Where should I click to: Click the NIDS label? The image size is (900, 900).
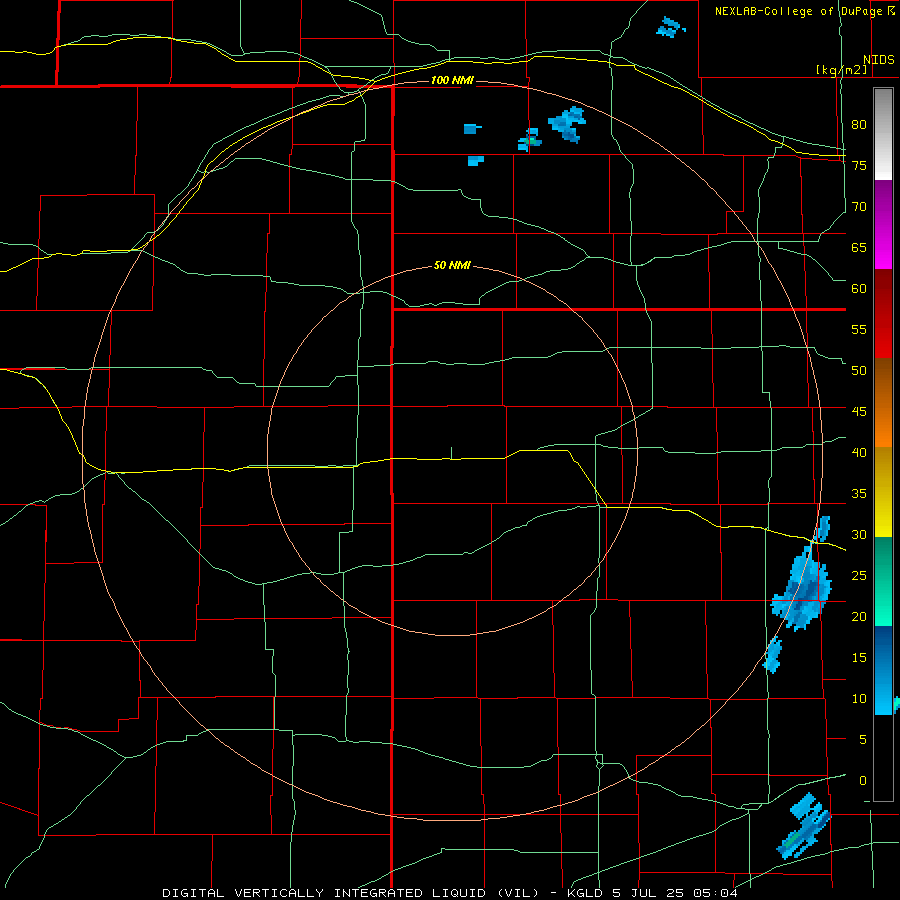point(878,60)
